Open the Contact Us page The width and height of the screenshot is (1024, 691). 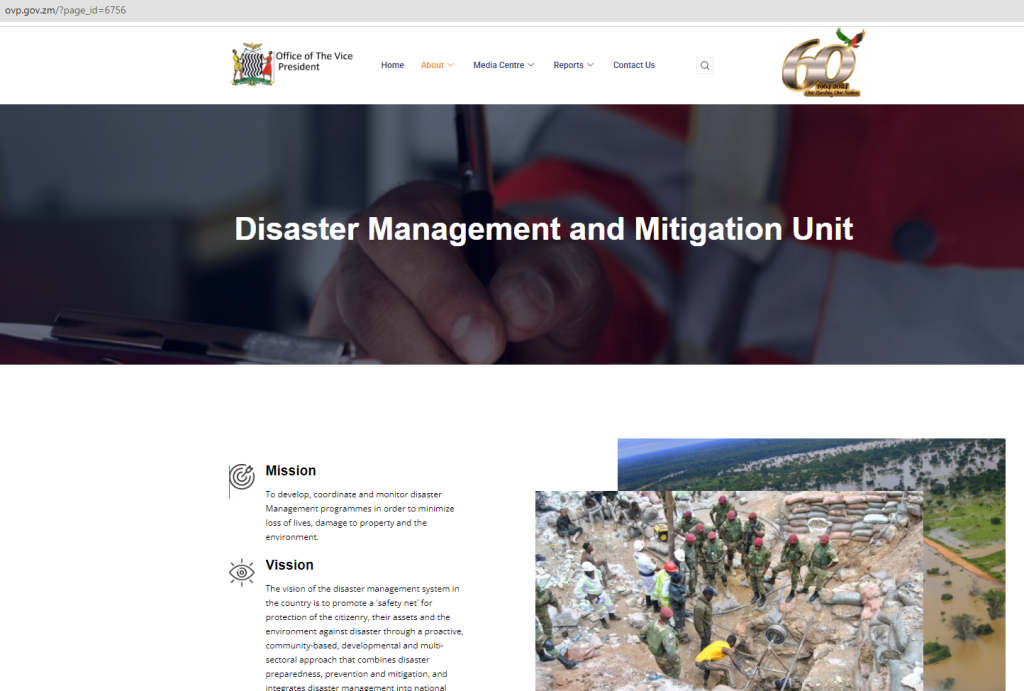(x=634, y=65)
